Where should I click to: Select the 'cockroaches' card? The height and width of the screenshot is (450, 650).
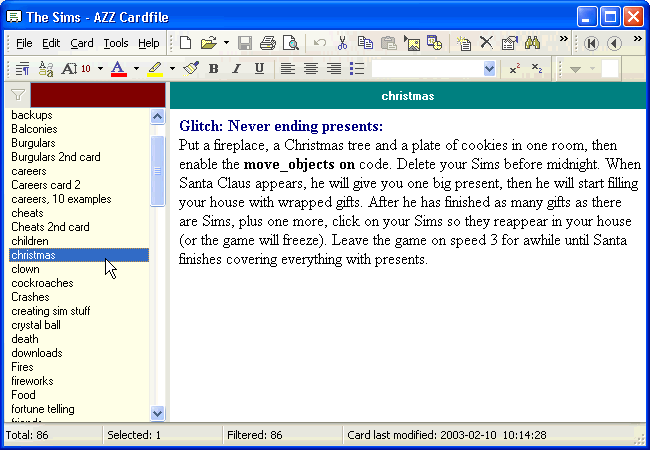[42, 283]
